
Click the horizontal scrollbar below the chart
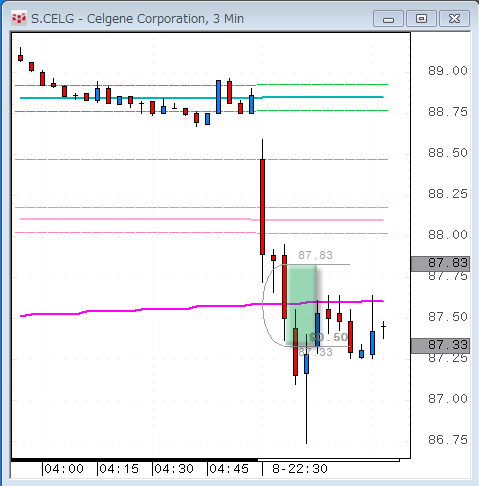click(x=205, y=460)
